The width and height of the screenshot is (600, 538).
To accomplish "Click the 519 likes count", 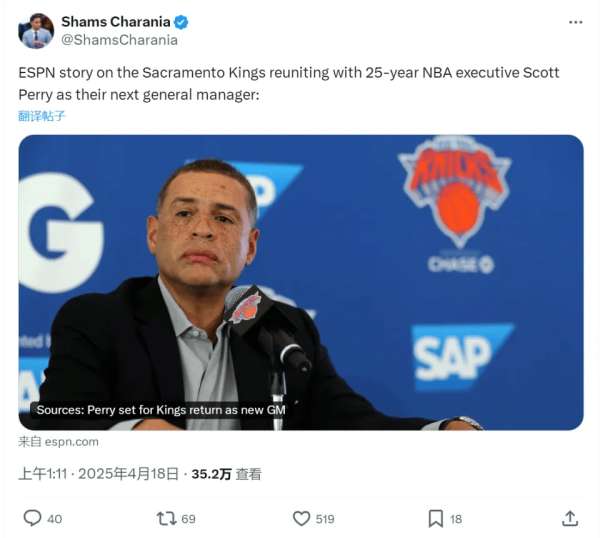I will pos(325,519).
